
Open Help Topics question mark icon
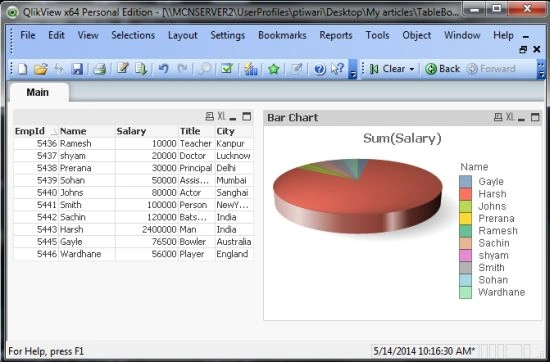(x=320, y=69)
